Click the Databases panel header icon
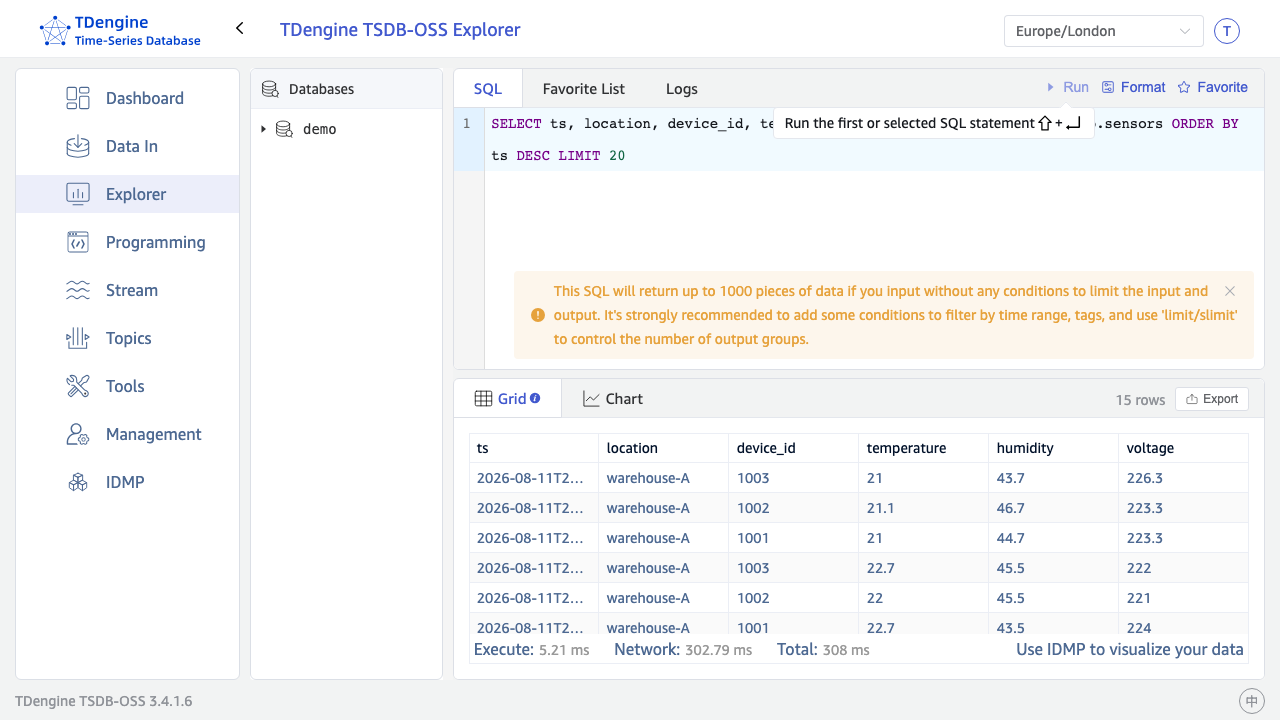 coord(270,89)
